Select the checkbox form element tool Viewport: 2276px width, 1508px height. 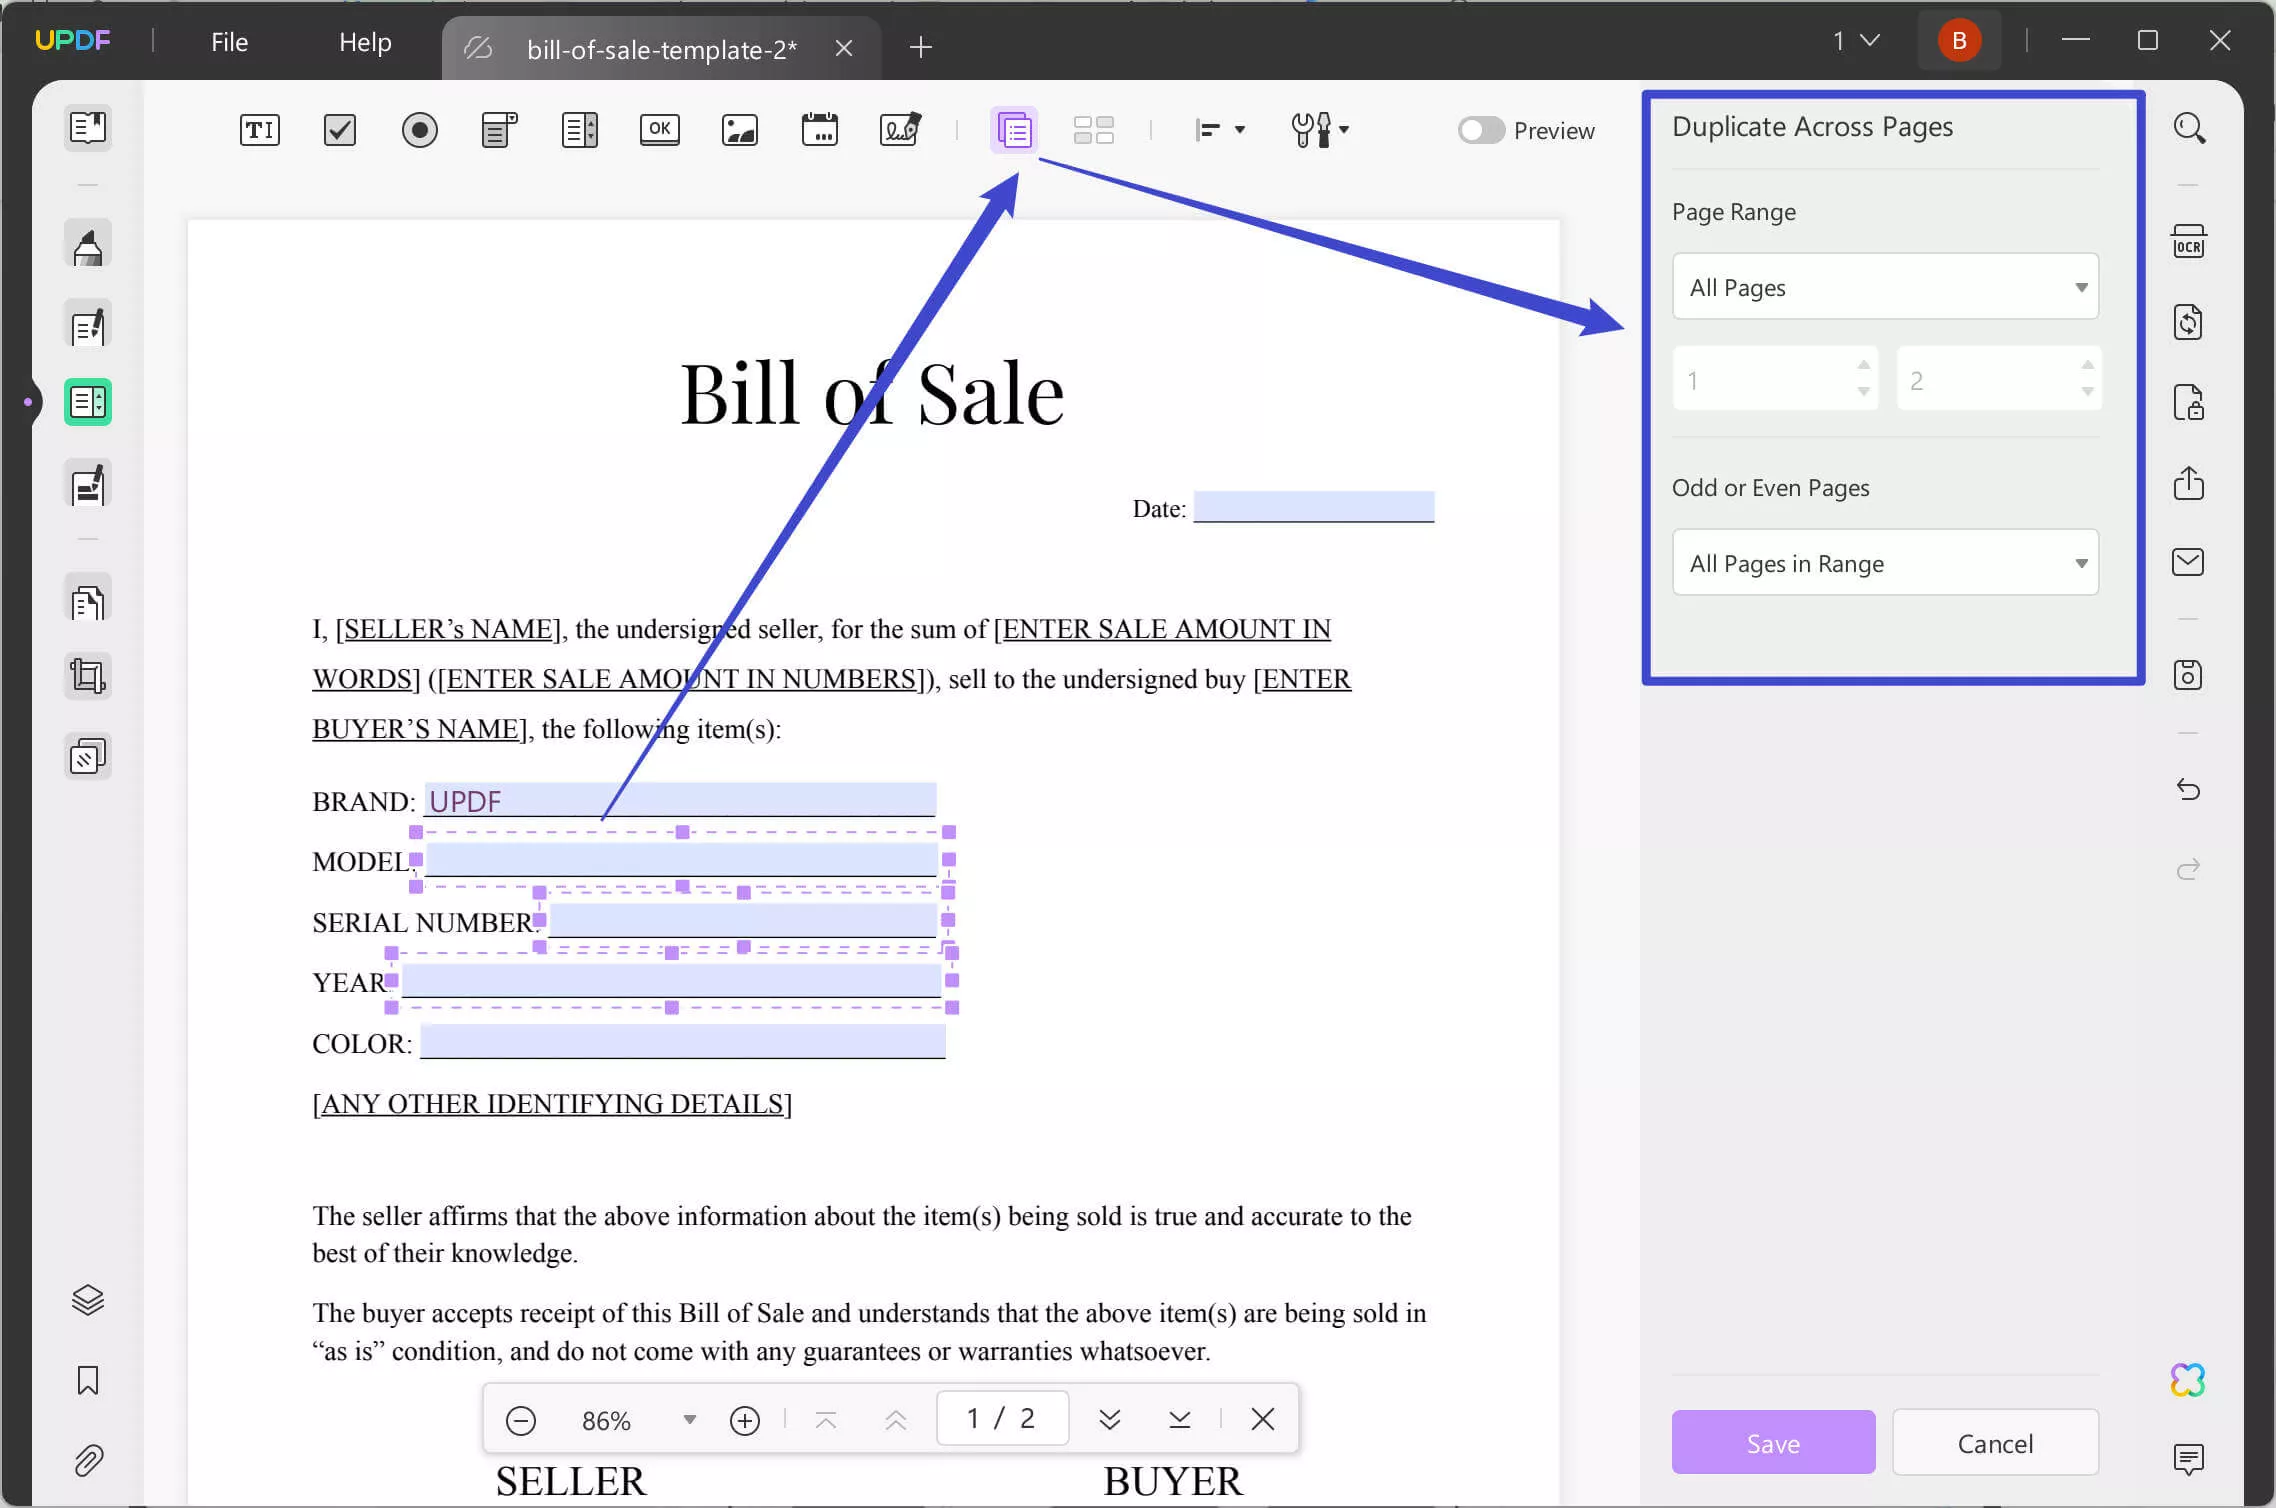pos(338,130)
